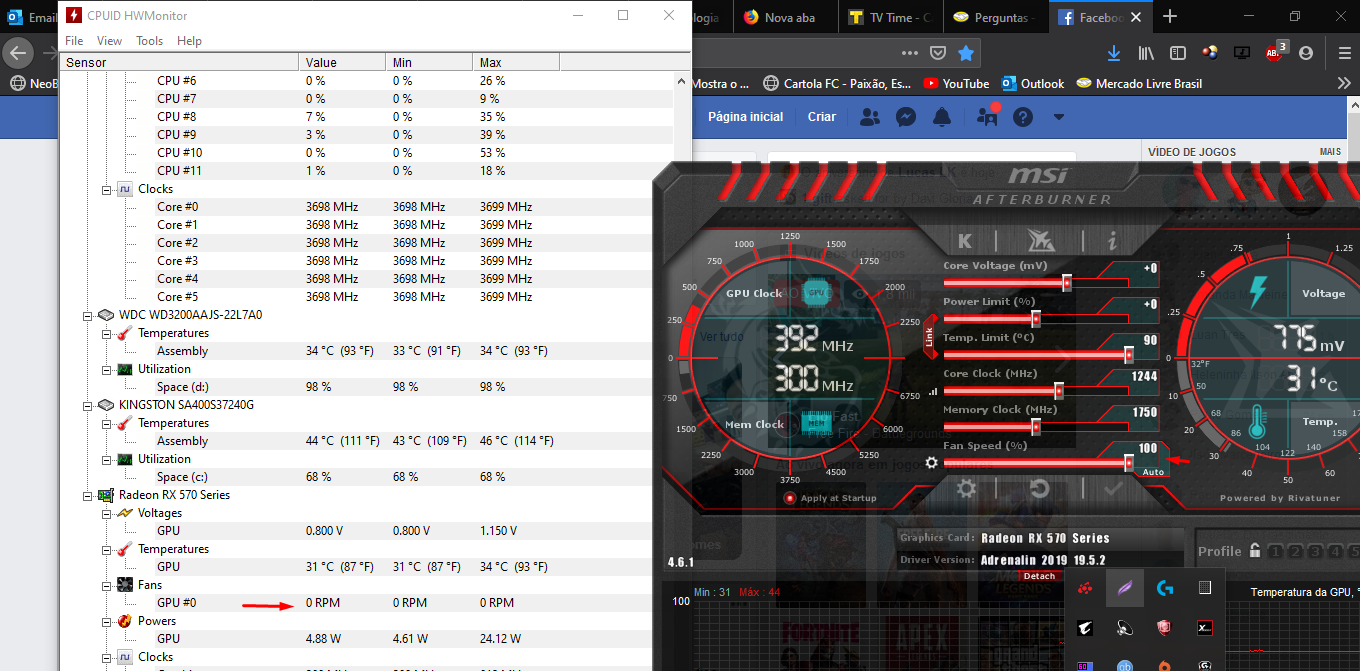Toggle Apply at Startup in Afterburner
Image resolution: width=1360 pixels, height=671 pixels.
[x=832, y=498]
